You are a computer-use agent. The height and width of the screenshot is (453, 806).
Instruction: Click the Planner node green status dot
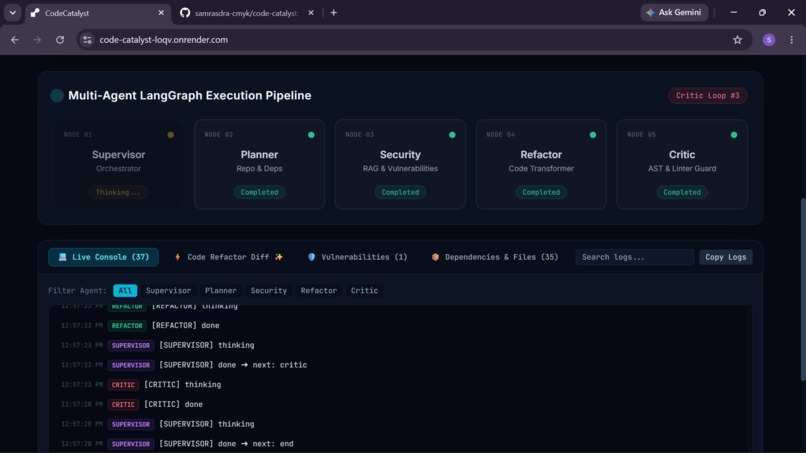(311, 135)
